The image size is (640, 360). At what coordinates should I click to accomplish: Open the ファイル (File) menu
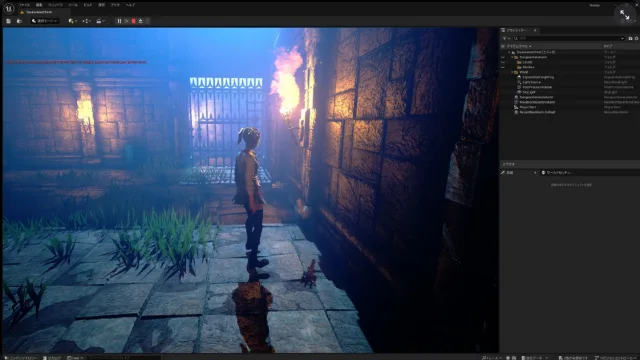24,5
